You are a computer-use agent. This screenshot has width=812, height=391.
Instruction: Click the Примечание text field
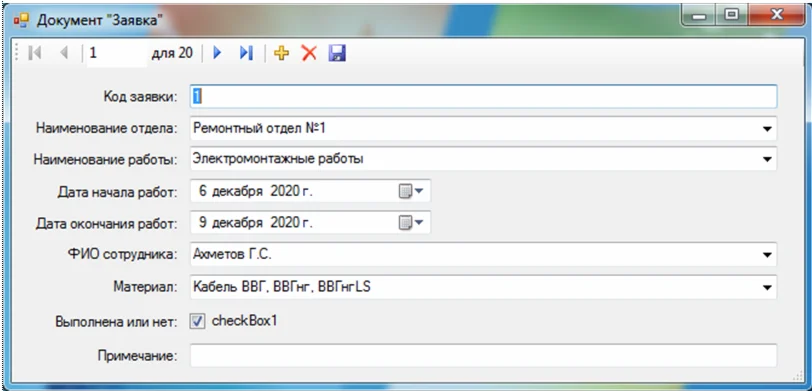[x=483, y=356]
